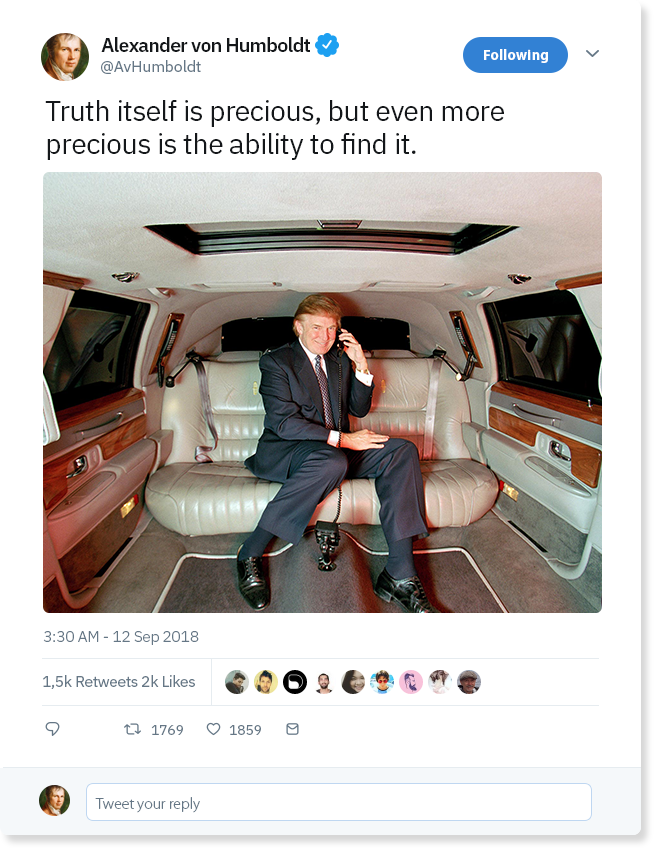Click the yellow-background liker avatar
This screenshot has width=656, height=848.
pos(265,682)
